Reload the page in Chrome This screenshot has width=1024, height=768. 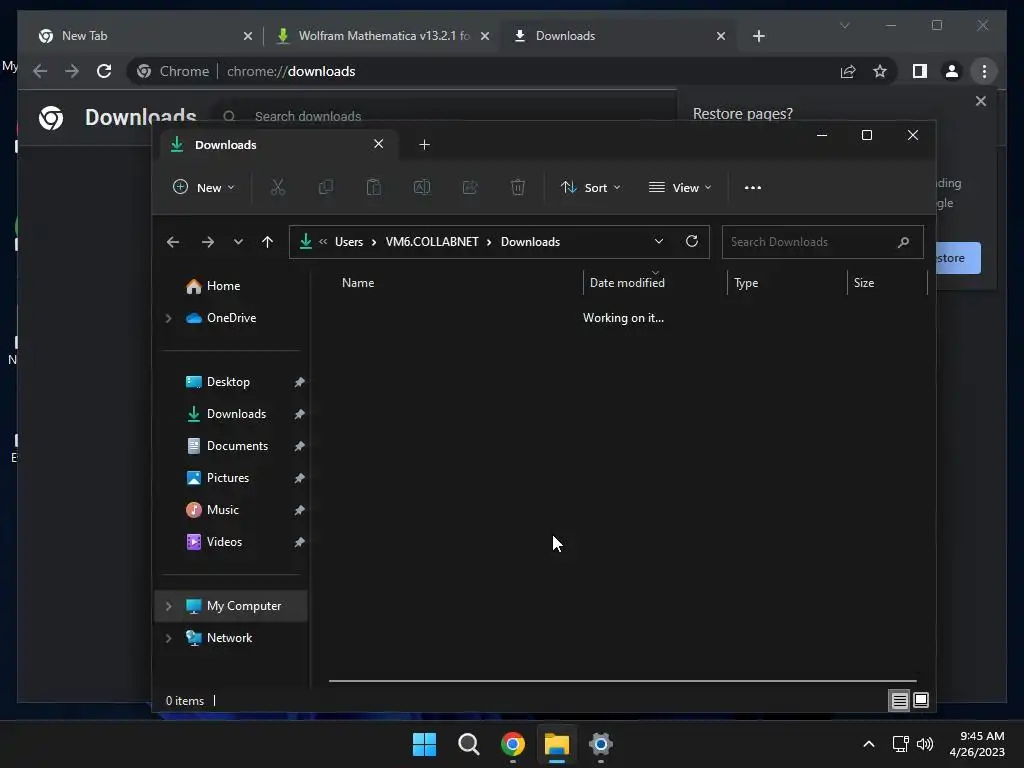(x=104, y=71)
